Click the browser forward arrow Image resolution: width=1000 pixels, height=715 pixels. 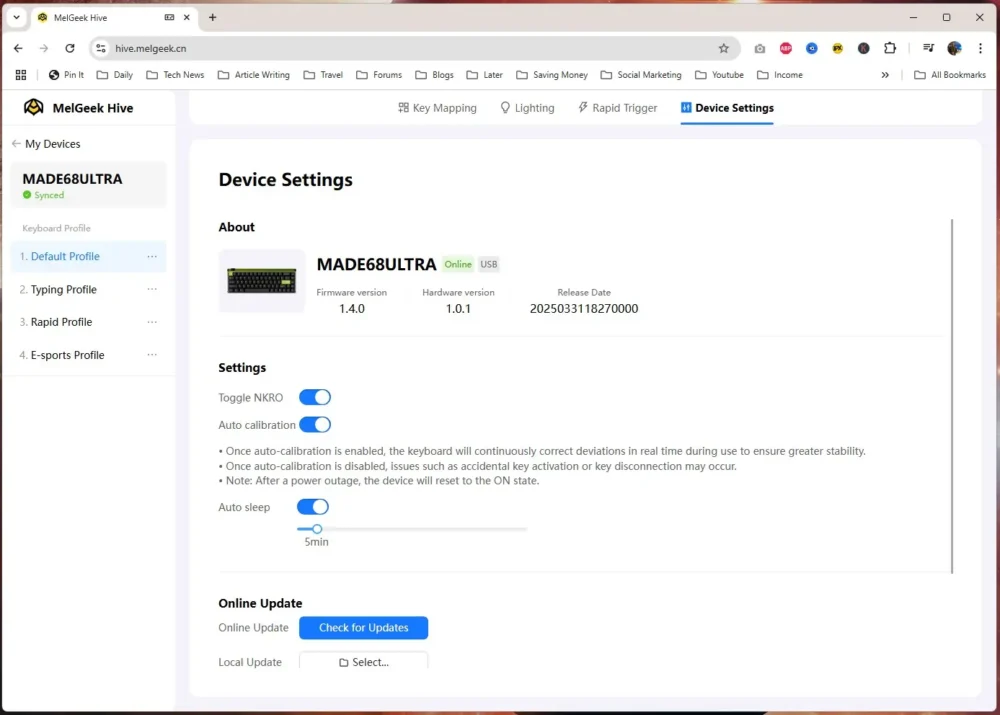[43, 48]
